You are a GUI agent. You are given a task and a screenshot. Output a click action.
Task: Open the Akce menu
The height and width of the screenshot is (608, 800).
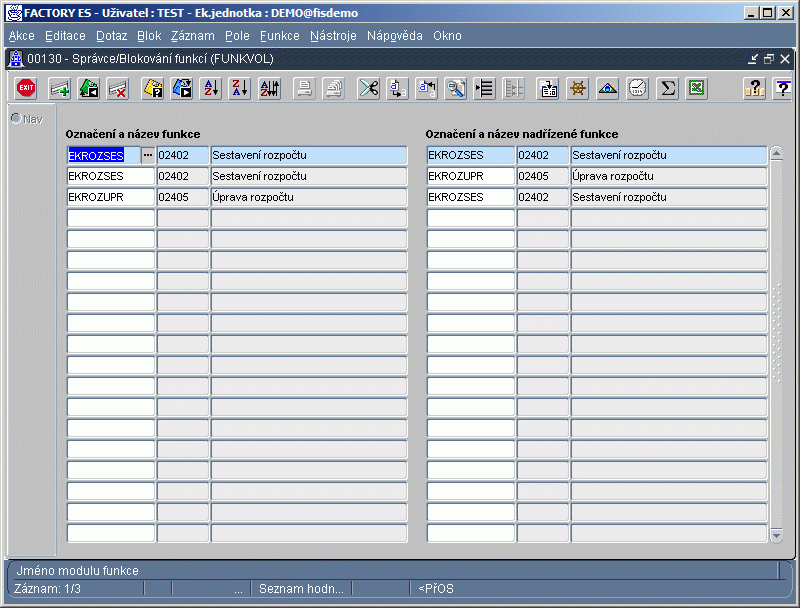(21, 36)
